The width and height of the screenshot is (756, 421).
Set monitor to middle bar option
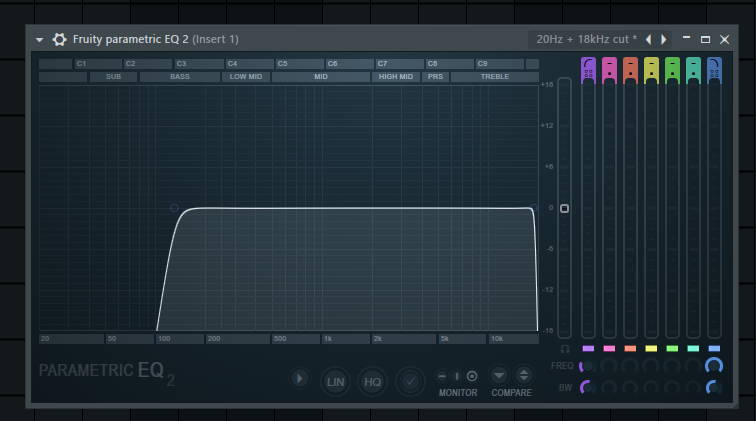pos(457,376)
